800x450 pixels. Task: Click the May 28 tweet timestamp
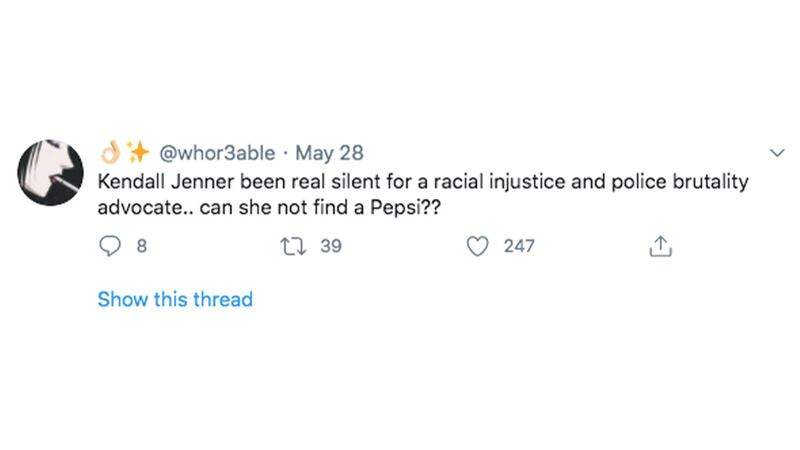coord(329,153)
